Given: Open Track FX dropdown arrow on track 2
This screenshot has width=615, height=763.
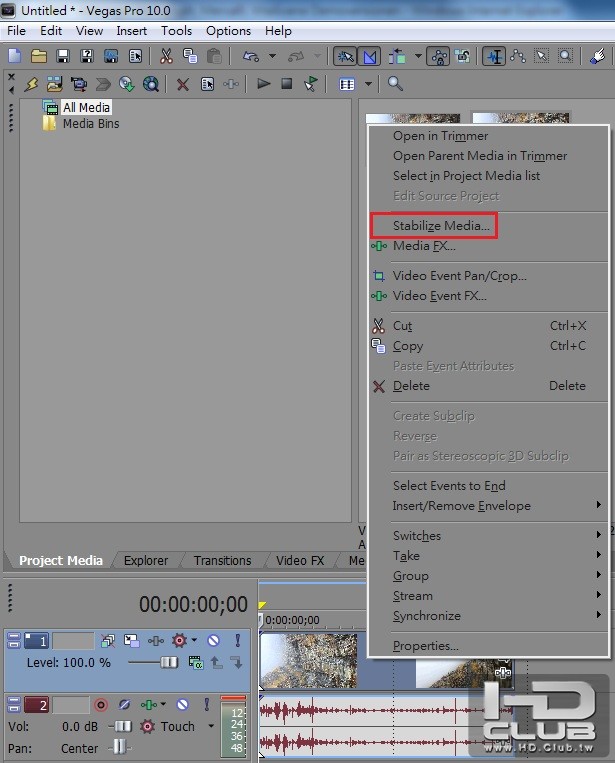Looking at the screenshot, I should coord(163,704).
